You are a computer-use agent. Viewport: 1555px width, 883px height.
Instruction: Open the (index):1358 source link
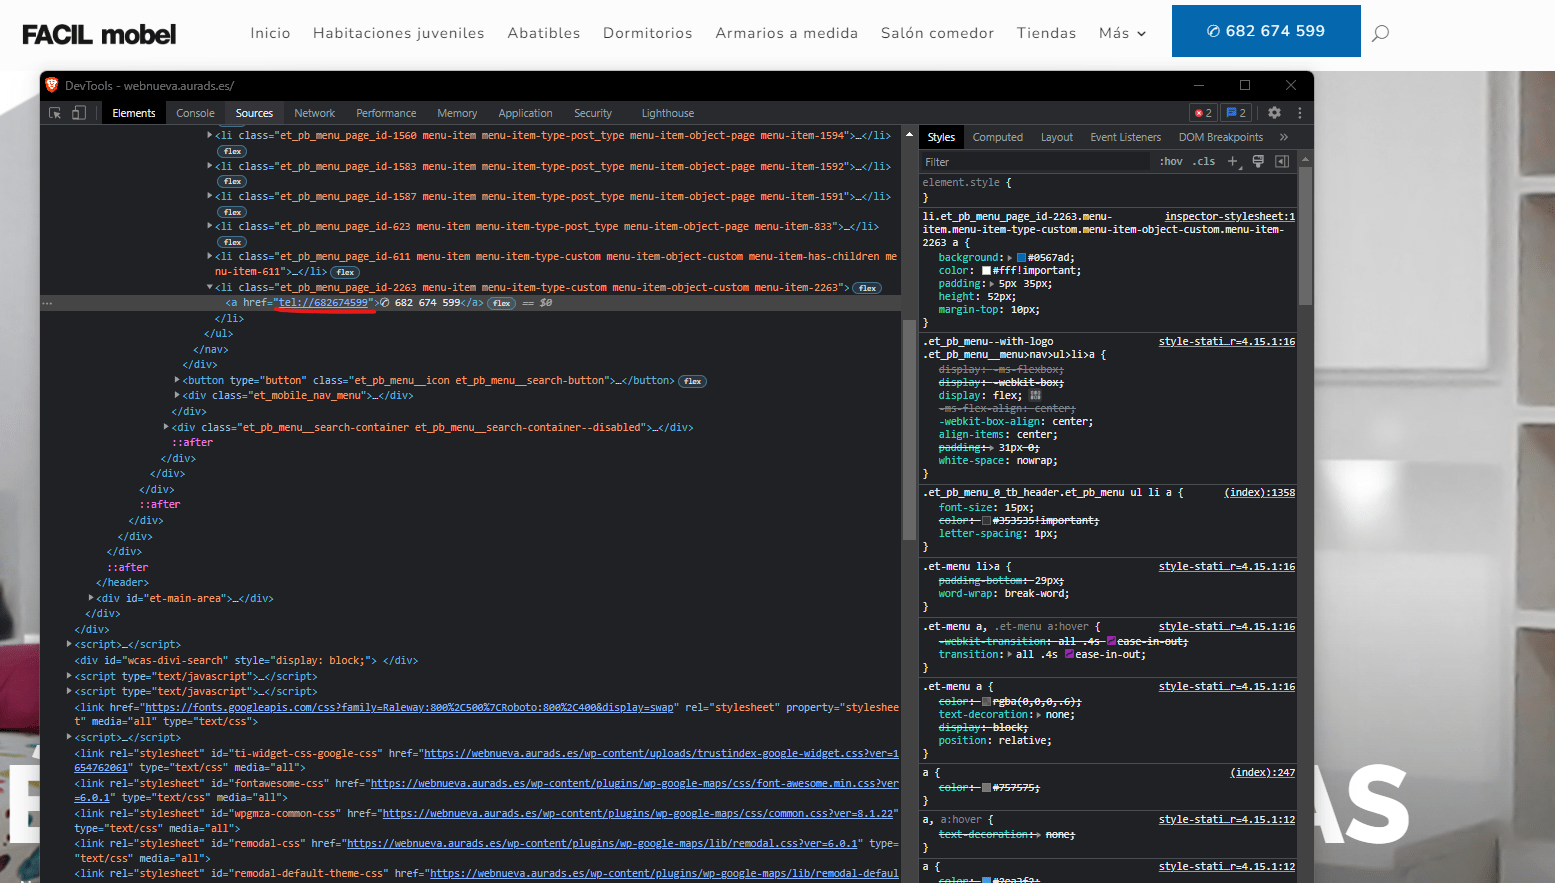pyautogui.click(x=1260, y=492)
